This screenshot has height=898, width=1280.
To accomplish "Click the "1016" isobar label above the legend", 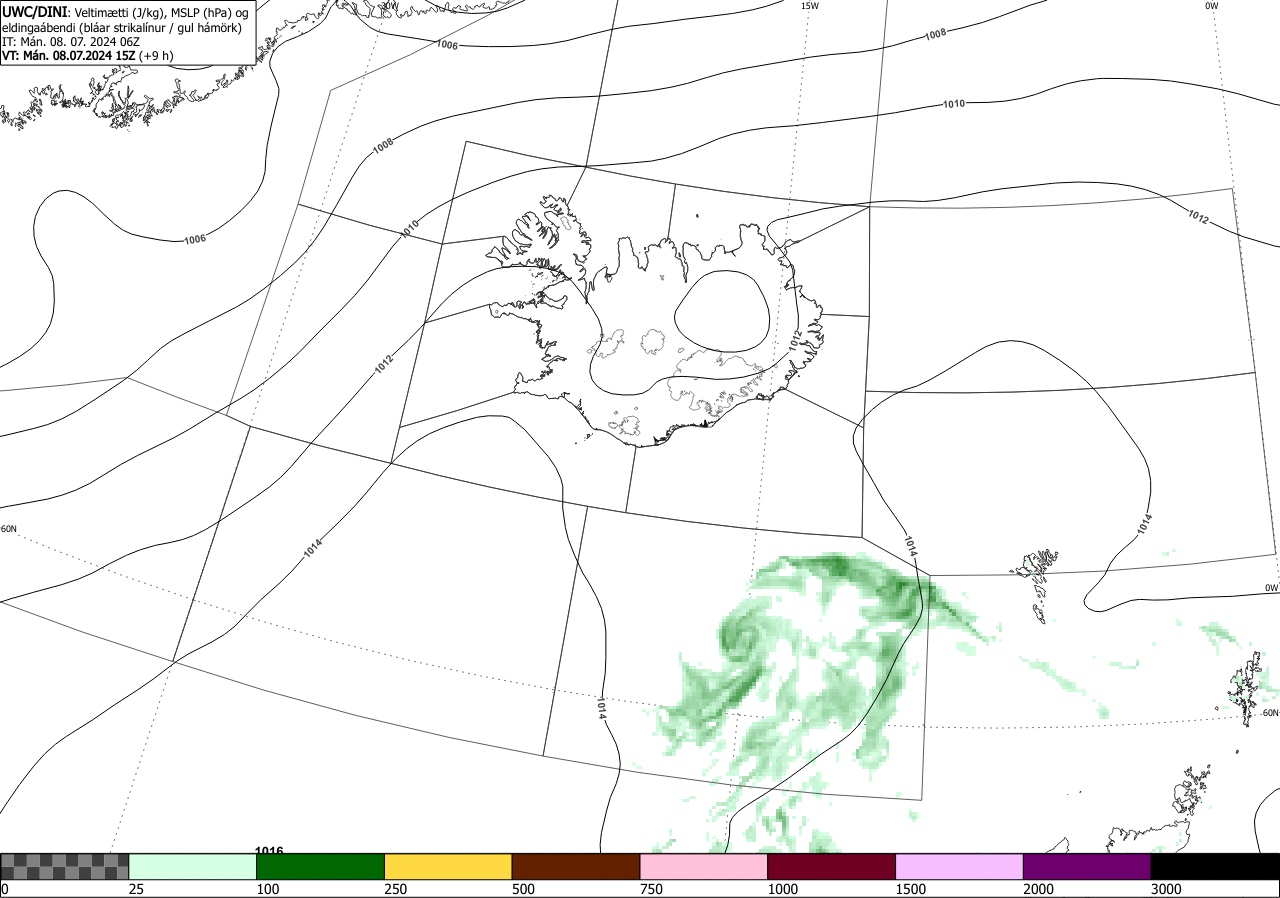I will coord(269,850).
